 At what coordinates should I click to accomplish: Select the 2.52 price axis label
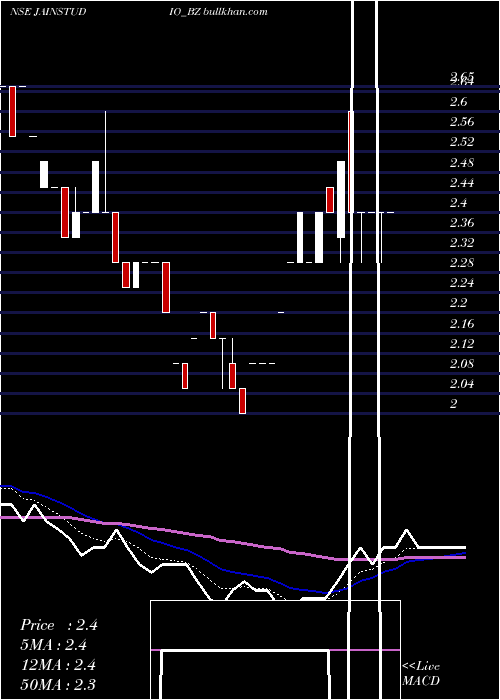[462, 142]
